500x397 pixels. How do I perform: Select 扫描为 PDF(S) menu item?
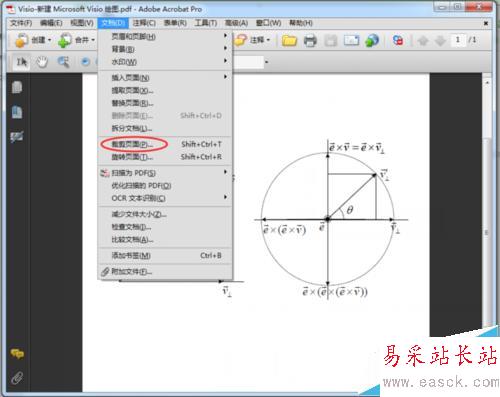coord(165,173)
